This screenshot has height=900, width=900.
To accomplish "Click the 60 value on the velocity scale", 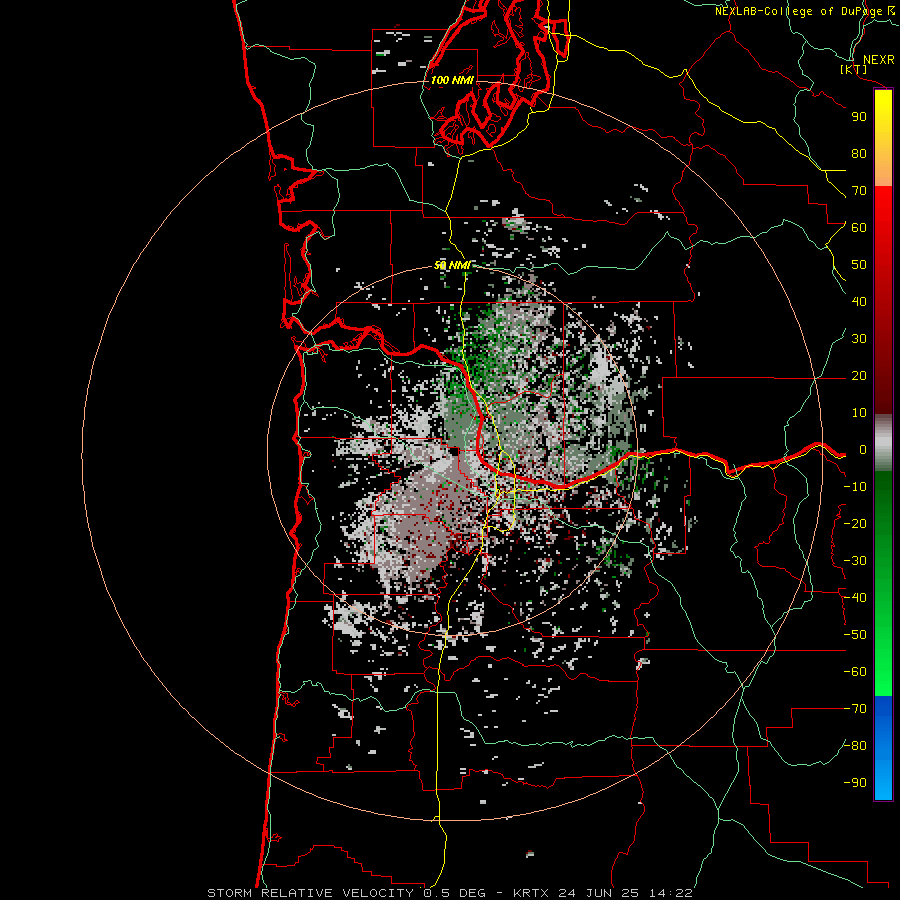I will coord(859,228).
